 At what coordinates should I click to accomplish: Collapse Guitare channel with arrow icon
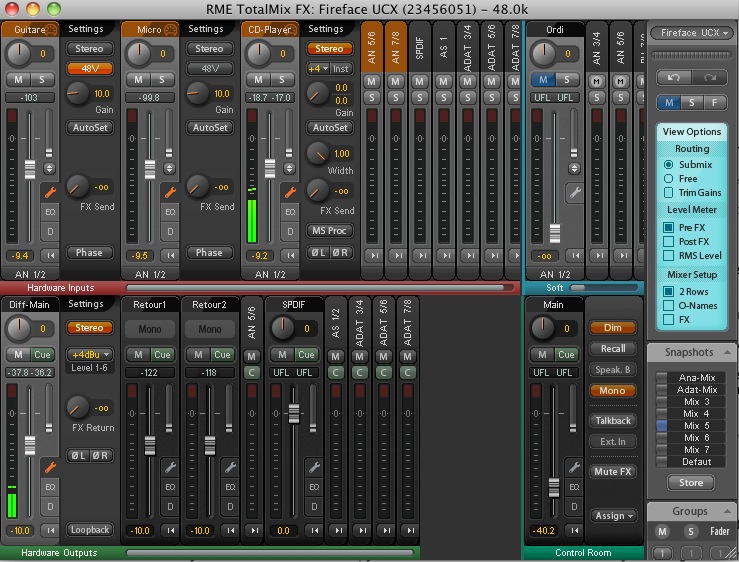click(x=50, y=256)
